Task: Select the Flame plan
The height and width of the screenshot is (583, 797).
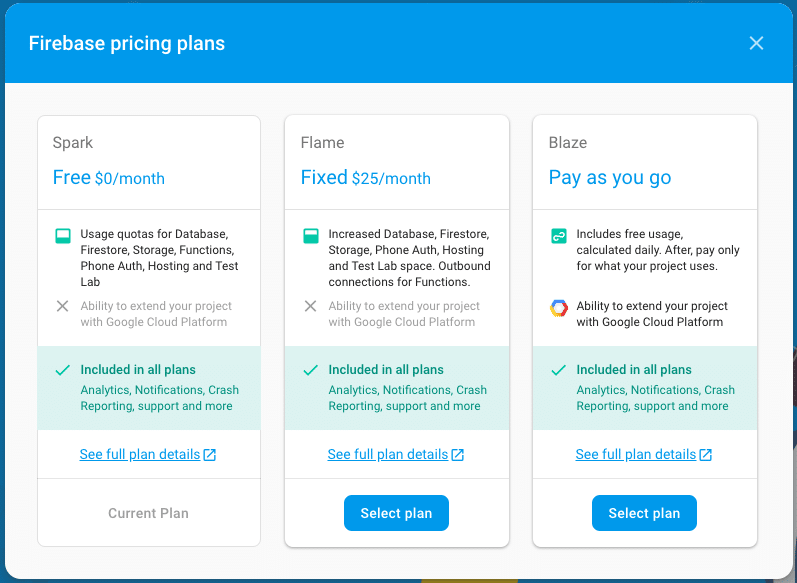Action: pos(396,513)
